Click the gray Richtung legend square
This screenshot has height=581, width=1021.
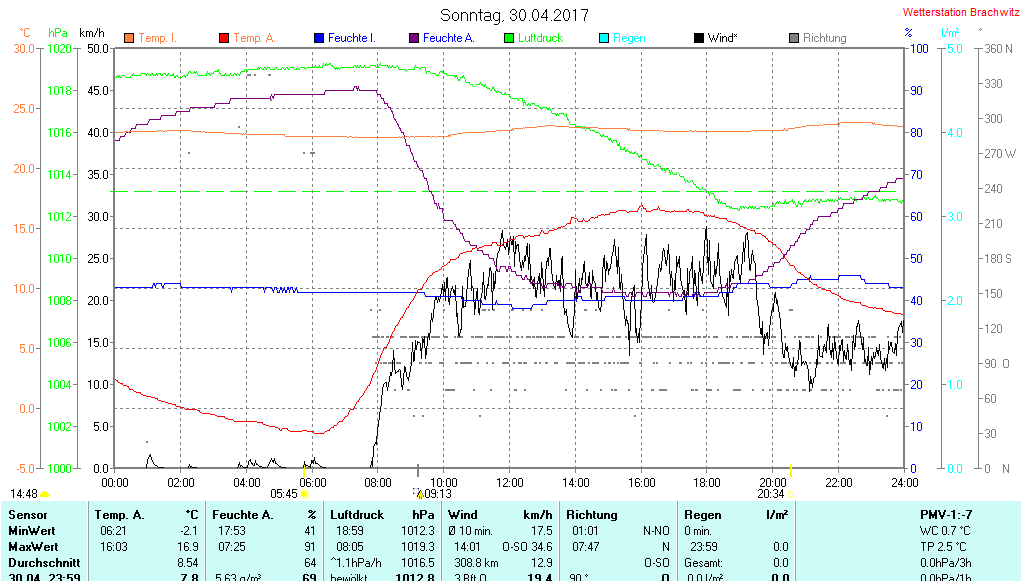pyautogui.click(x=794, y=38)
